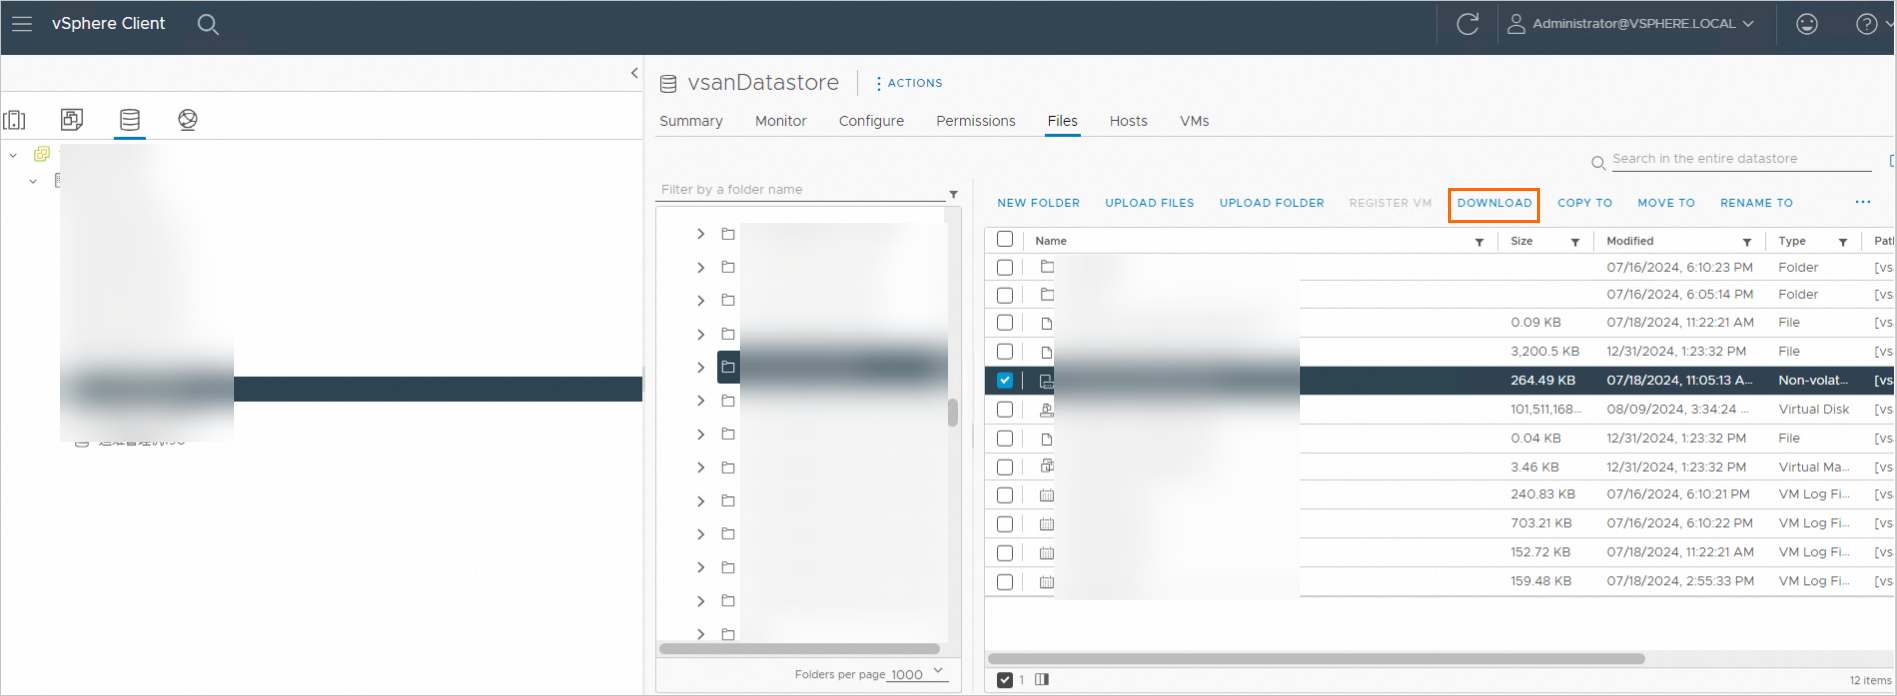Click the folder tree horizontal scrollbar
1897x696 pixels.
pos(799,649)
